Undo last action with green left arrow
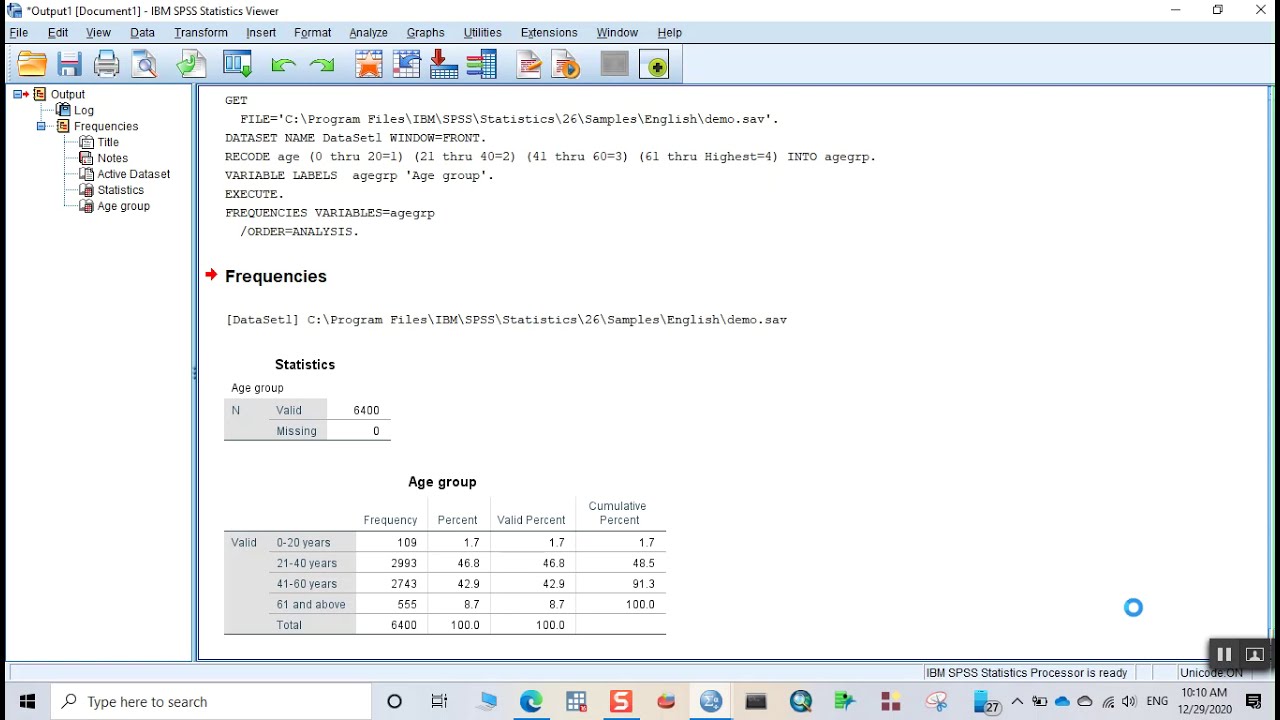 (283, 65)
